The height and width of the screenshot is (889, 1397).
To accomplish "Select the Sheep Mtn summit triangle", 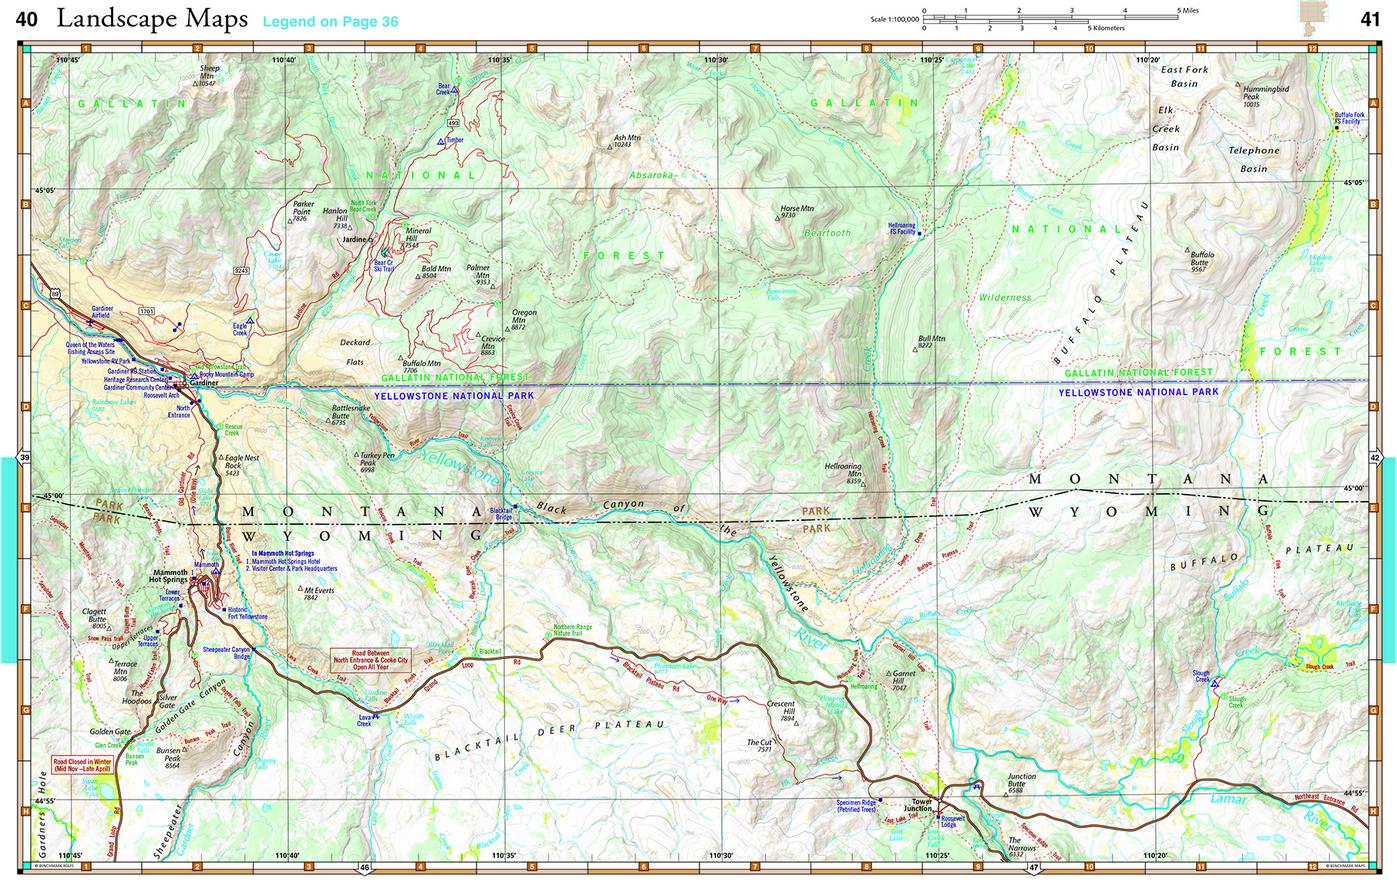I will point(195,85).
